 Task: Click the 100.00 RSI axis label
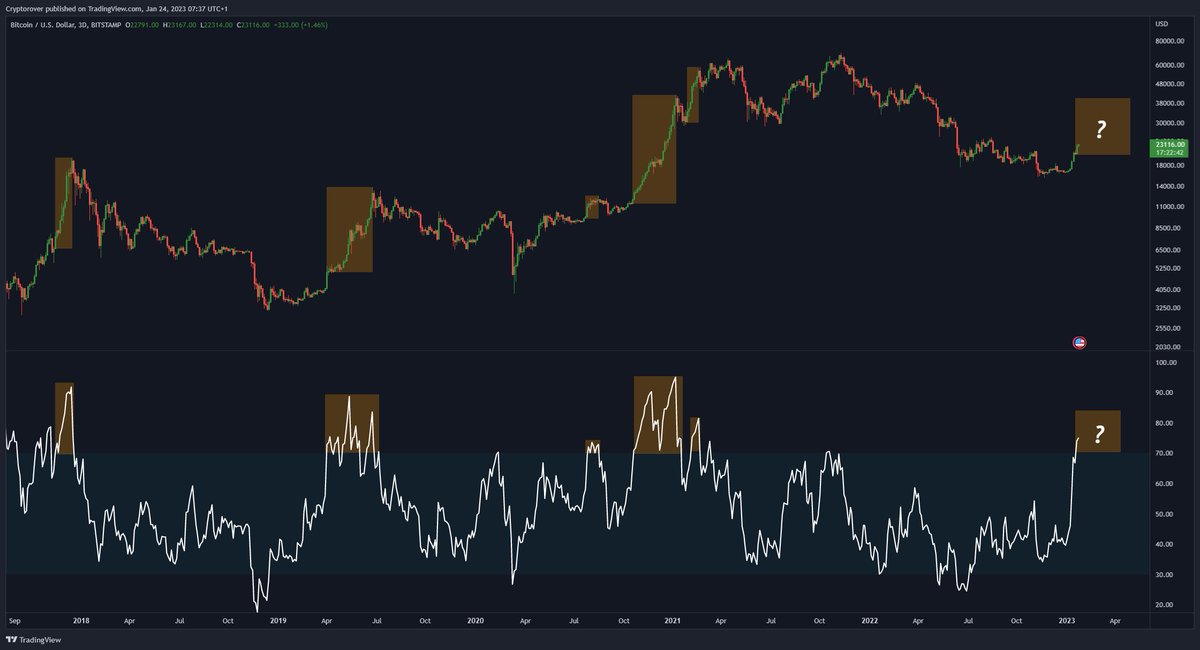coord(1165,363)
